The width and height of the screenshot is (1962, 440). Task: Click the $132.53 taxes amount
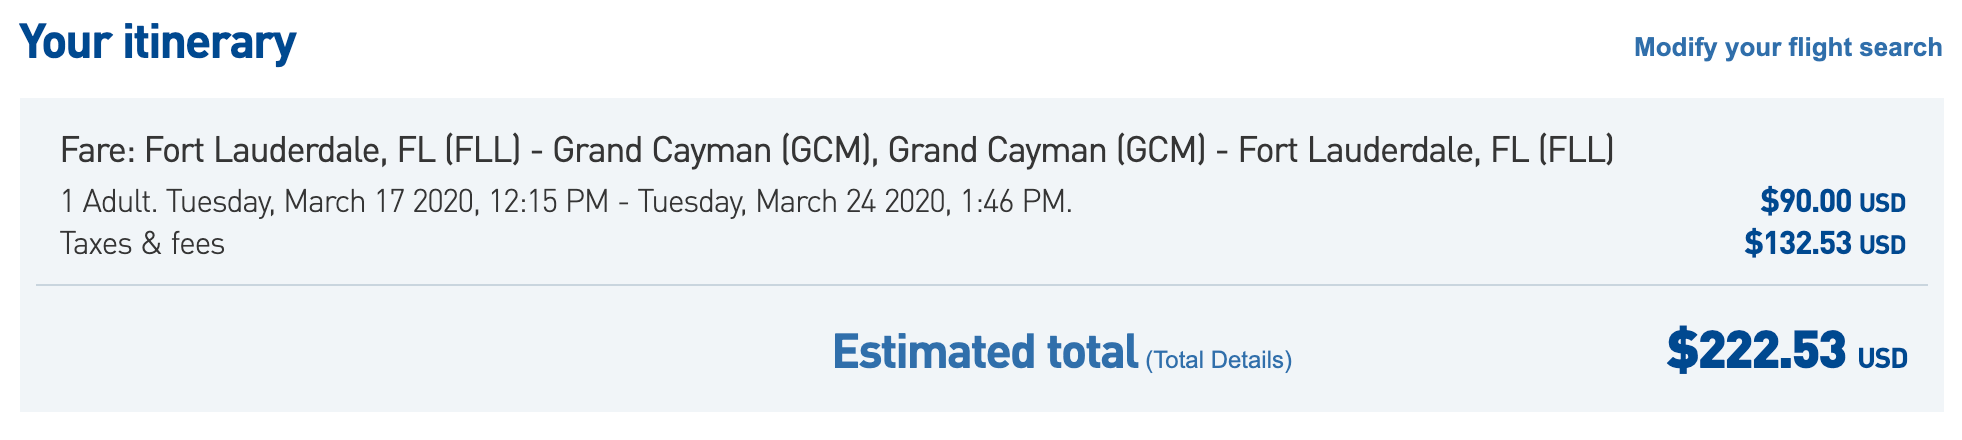[x=1797, y=244]
